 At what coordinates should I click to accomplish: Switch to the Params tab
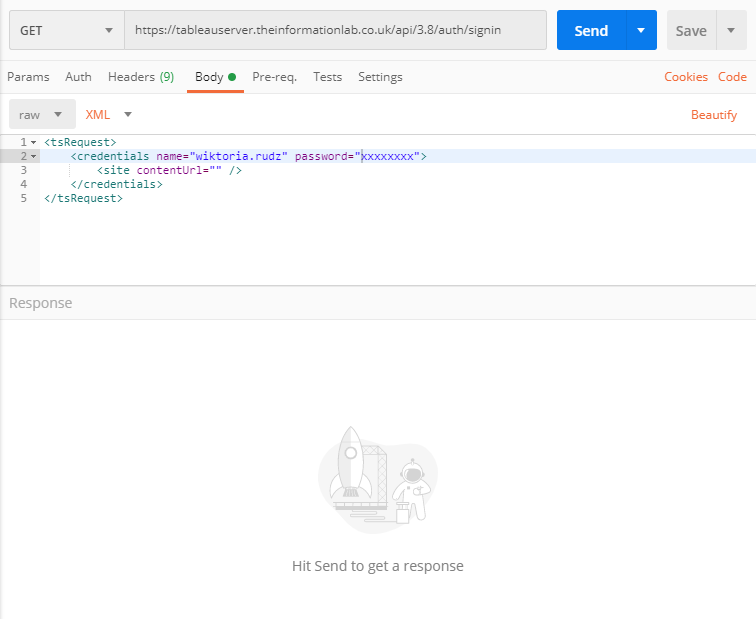[28, 77]
